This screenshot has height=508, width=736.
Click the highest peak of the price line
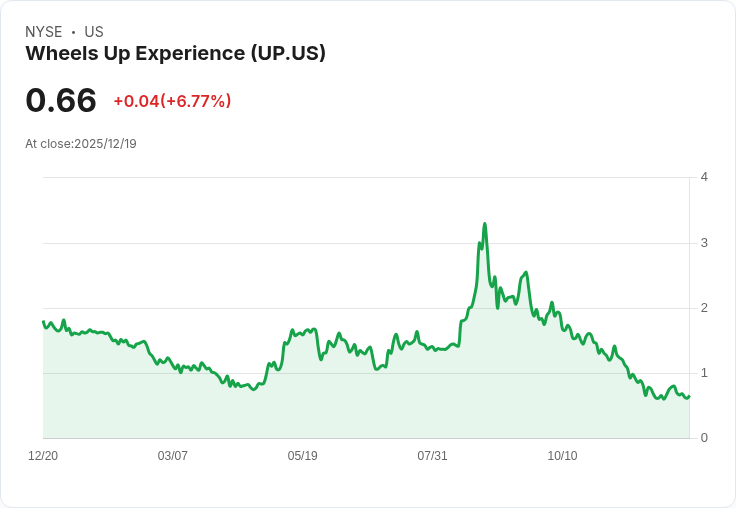tap(485, 224)
